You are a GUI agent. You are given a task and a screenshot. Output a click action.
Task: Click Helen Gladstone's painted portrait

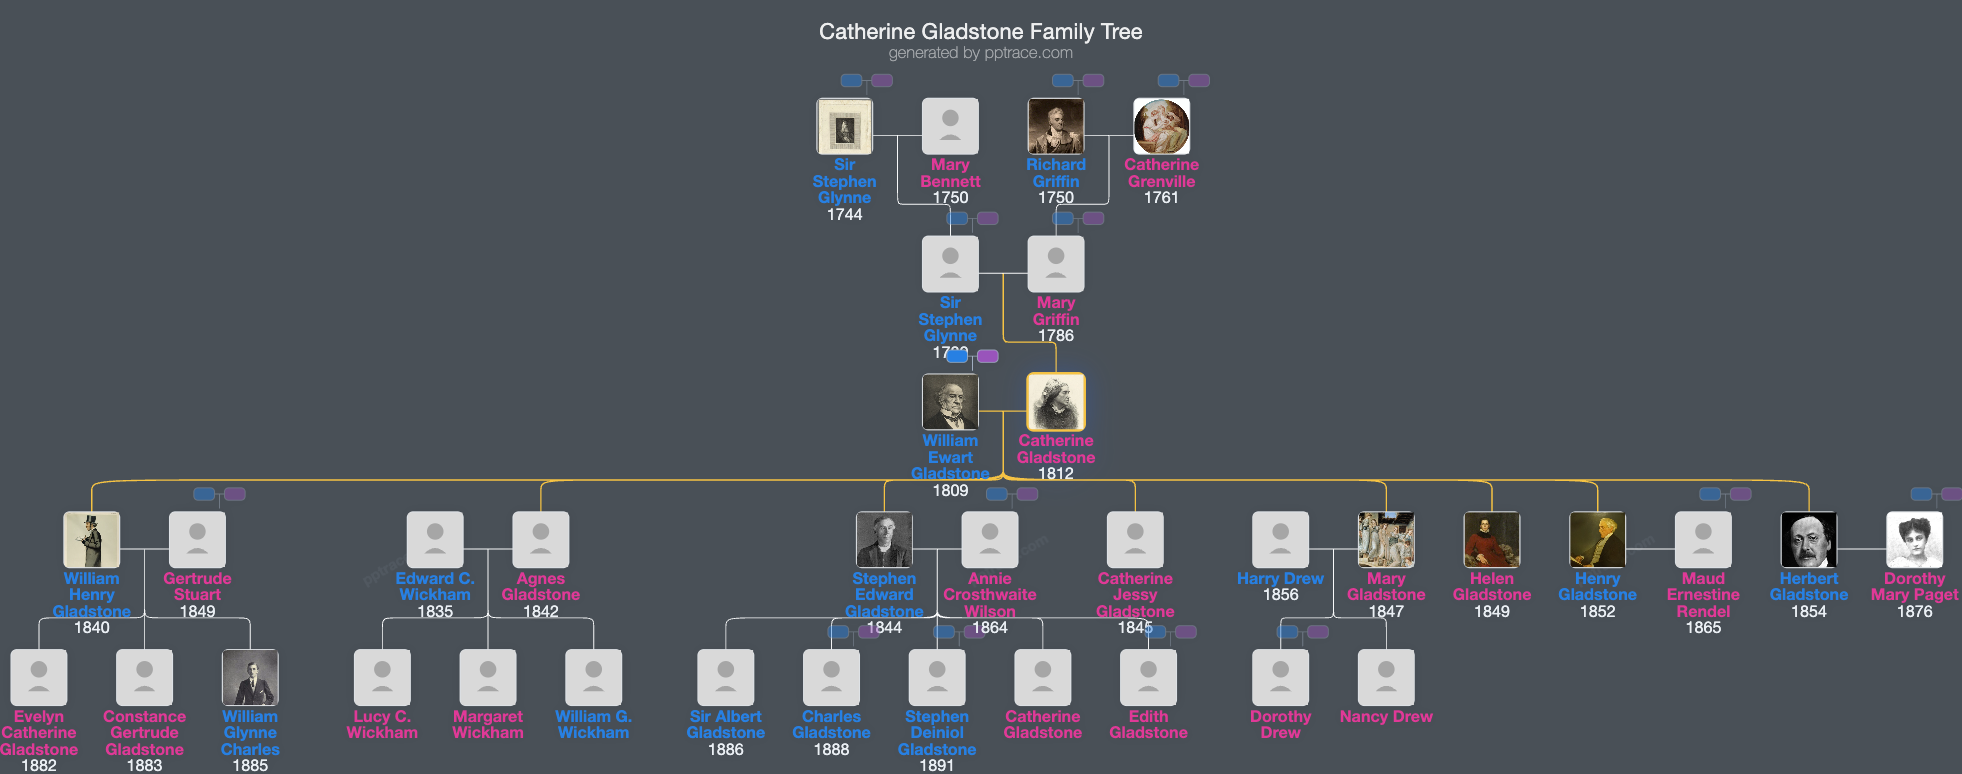point(1492,540)
